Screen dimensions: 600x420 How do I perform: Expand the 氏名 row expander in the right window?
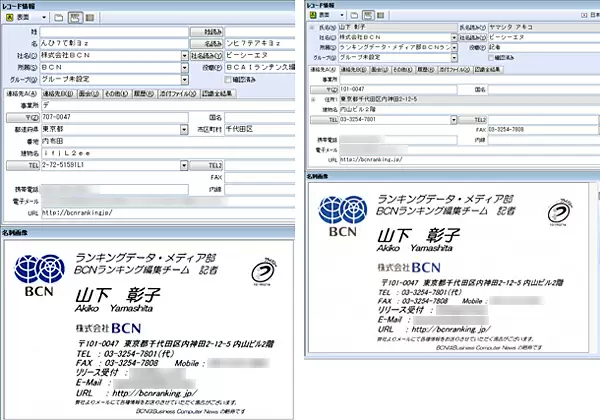[312, 28]
